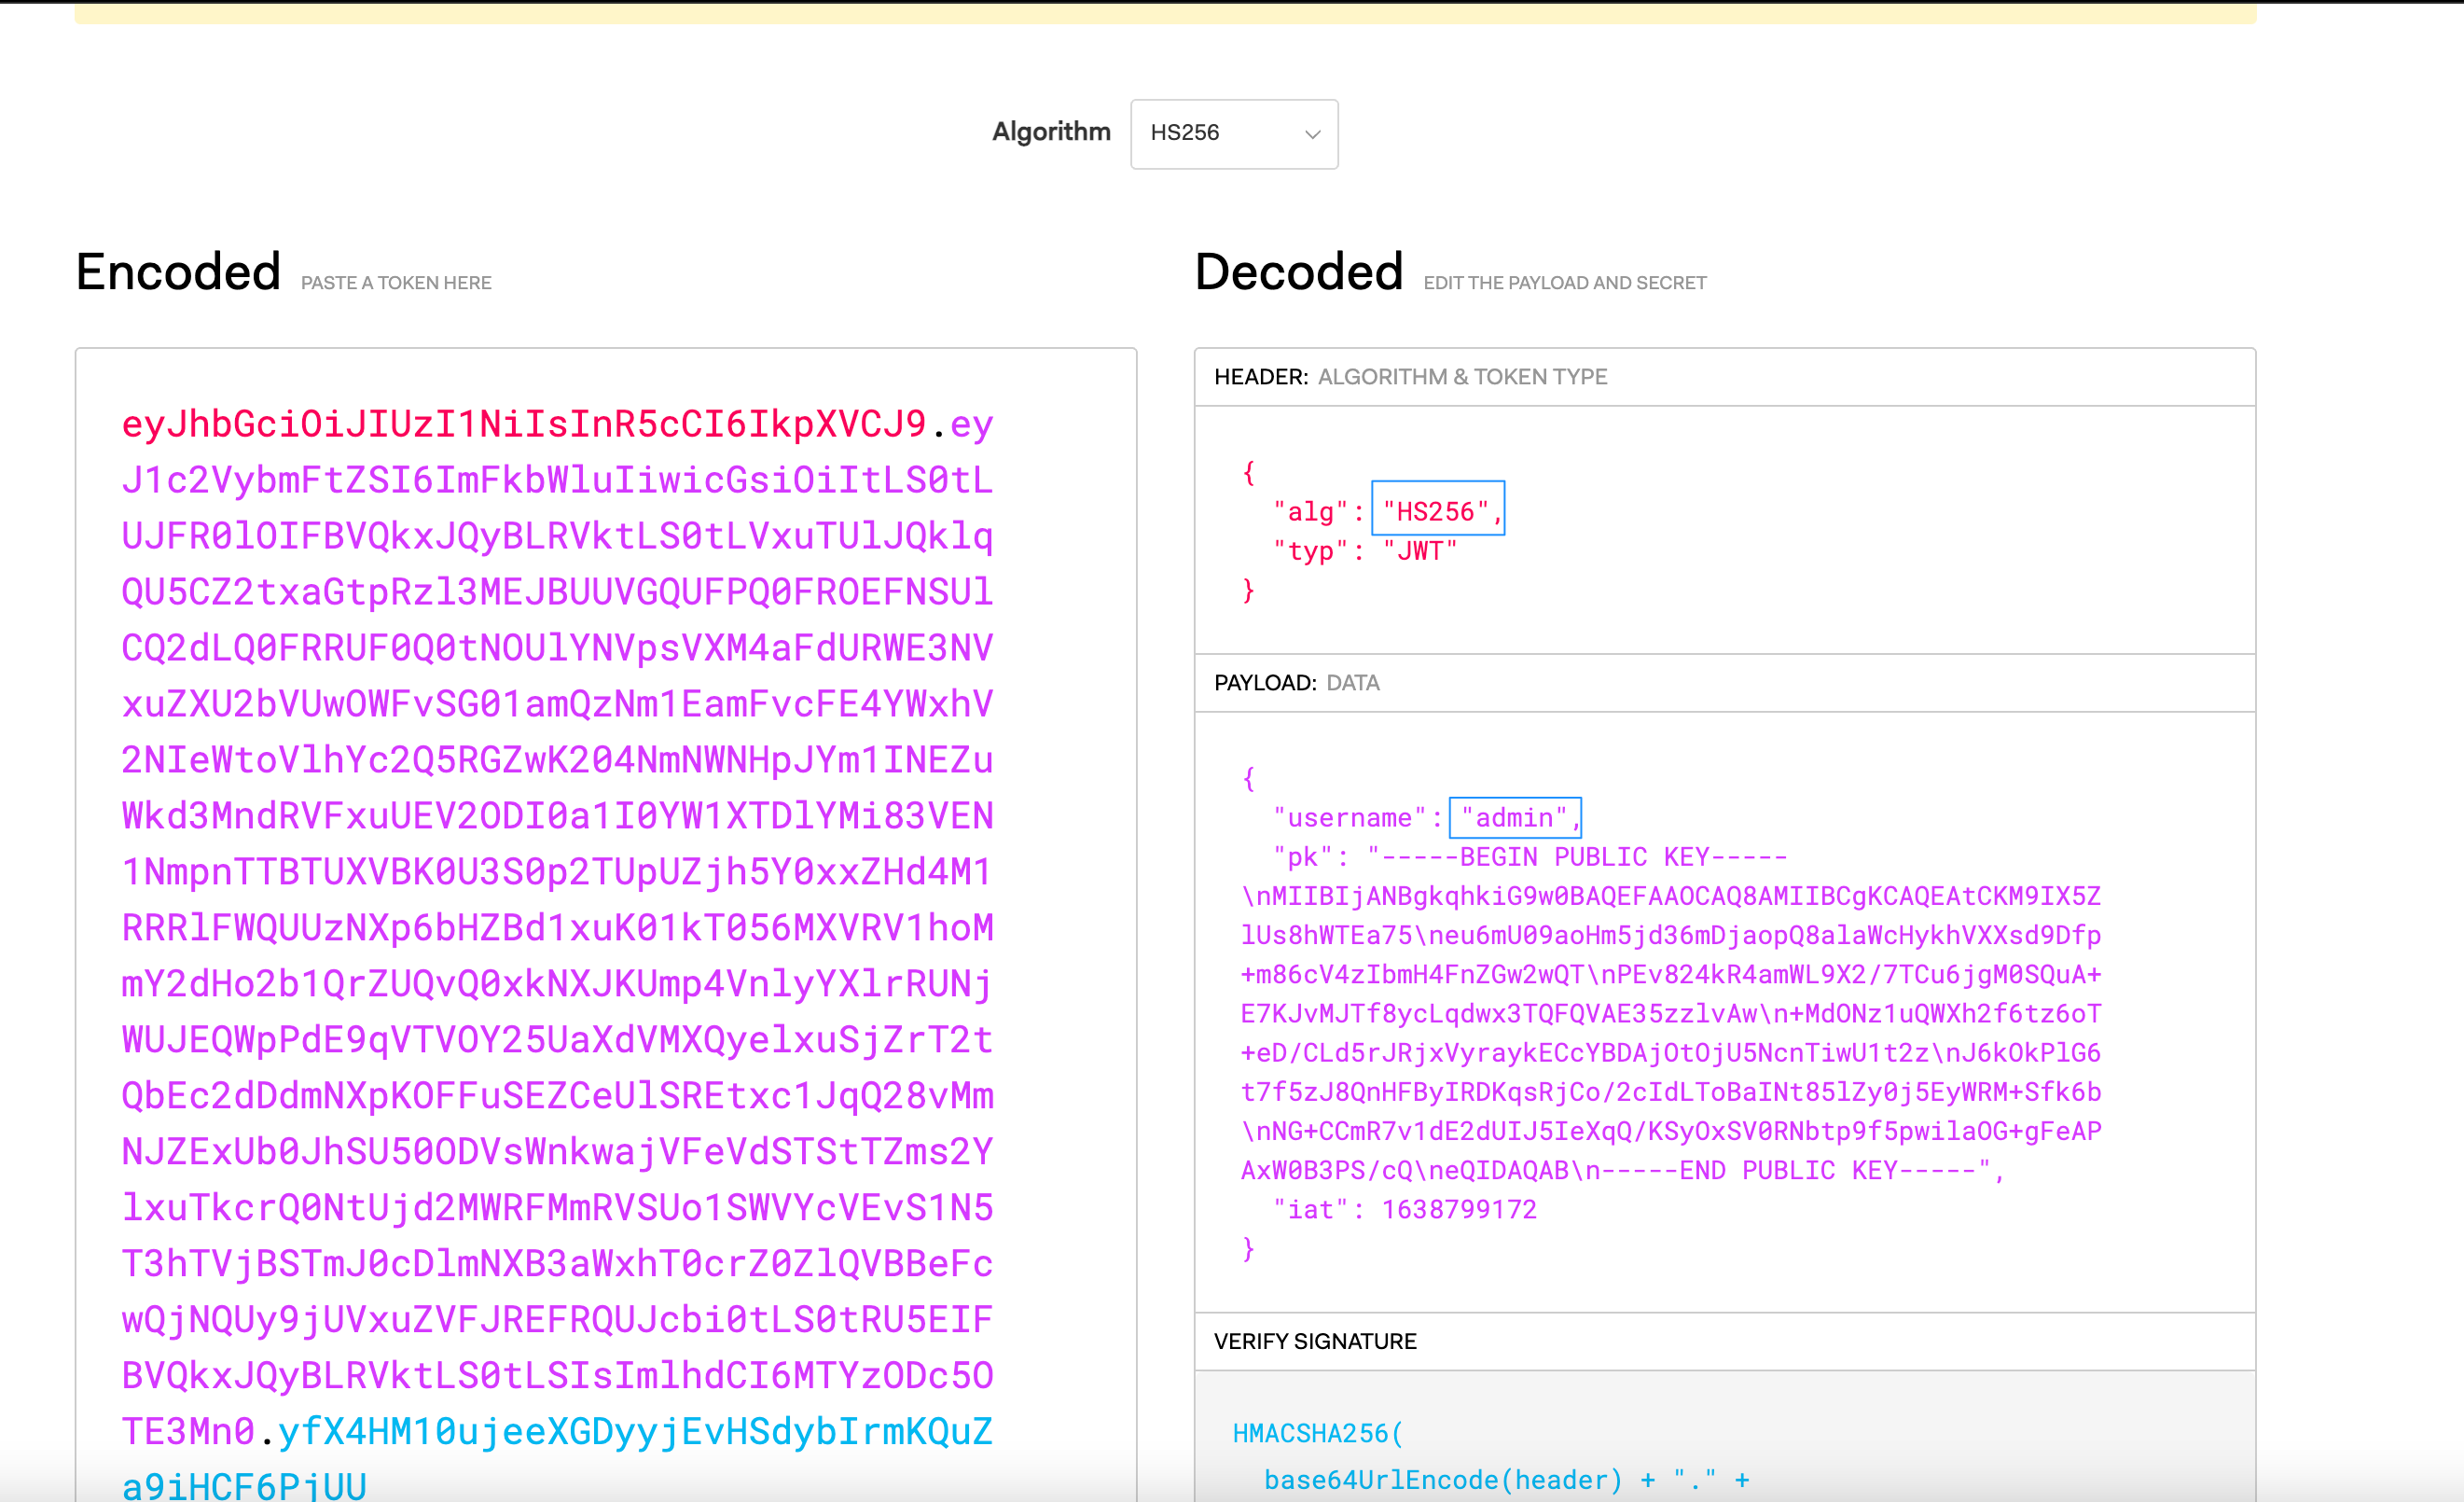
Task: Click the HMACSHA256 code in the signature box
Action: point(1316,1432)
